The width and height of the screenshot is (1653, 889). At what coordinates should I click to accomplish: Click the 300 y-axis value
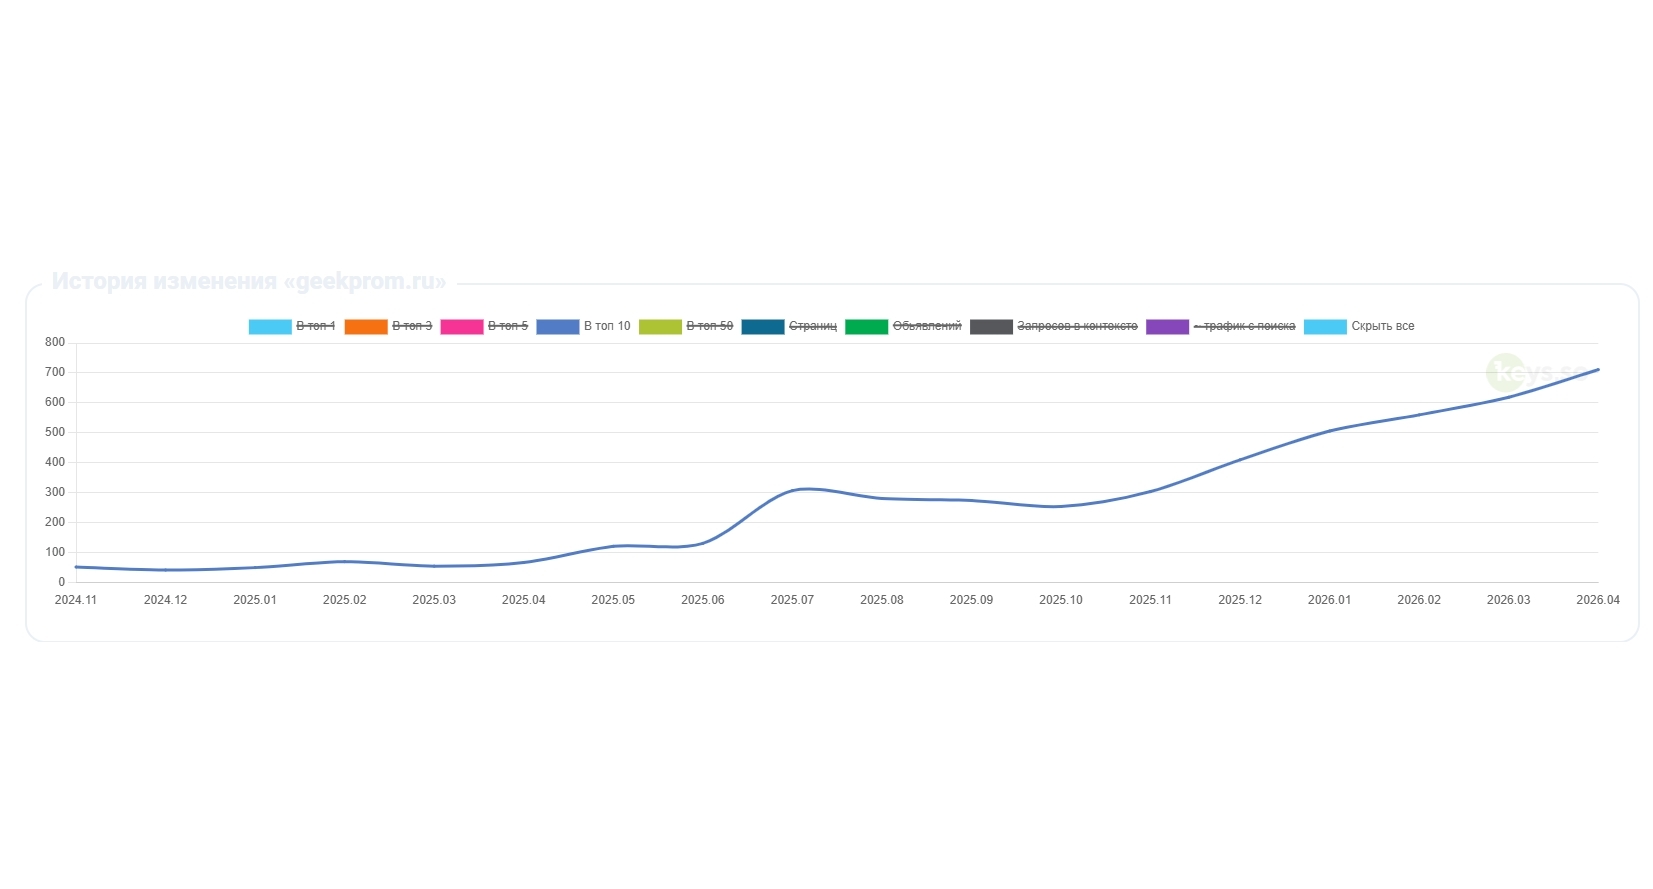click(55, 492)
